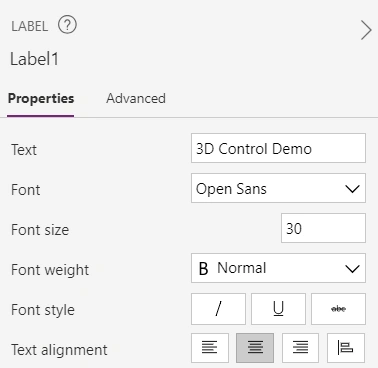
Task: Open the Font dropdown showing Open Sans
Action: click(278, 188)
